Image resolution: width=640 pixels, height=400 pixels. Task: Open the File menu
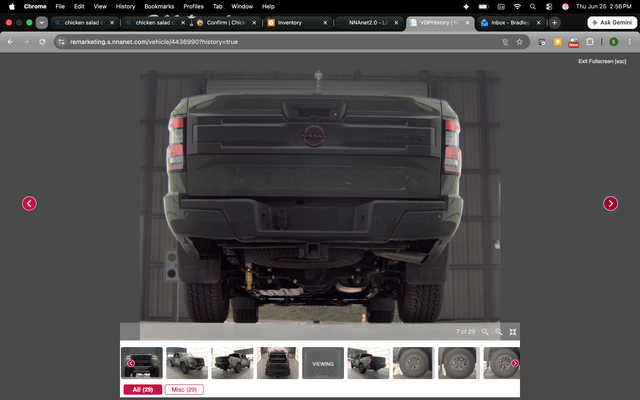pyautogui.click(x=60, y=7)
